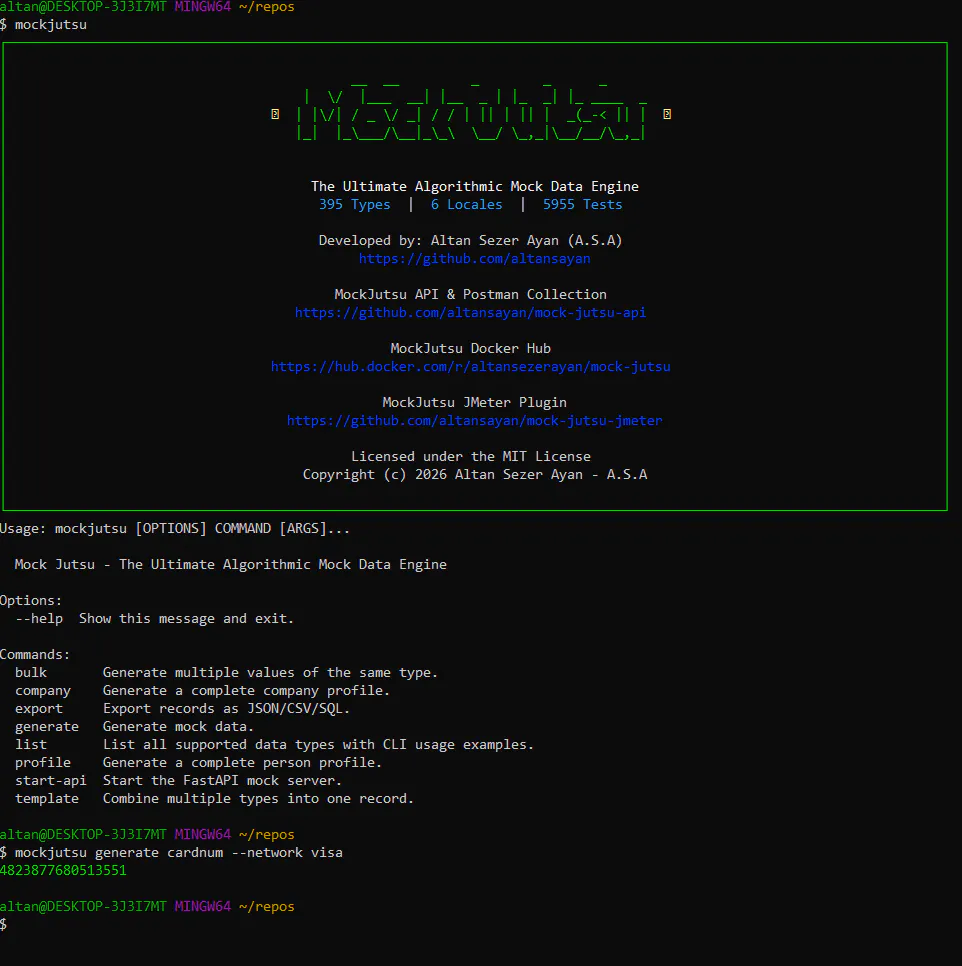Click the 'Generate mock data.' description
The height and width of the screenshot is (966, 962).
coord(178,727)
